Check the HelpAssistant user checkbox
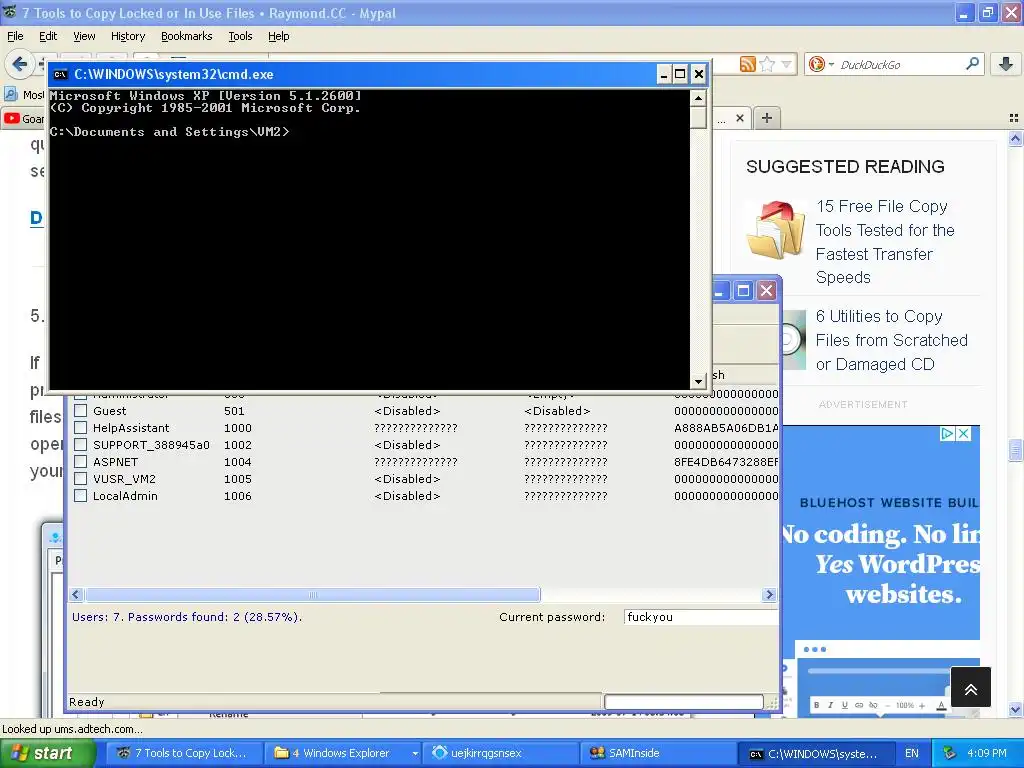1024x768 pixels. [80, 428]
